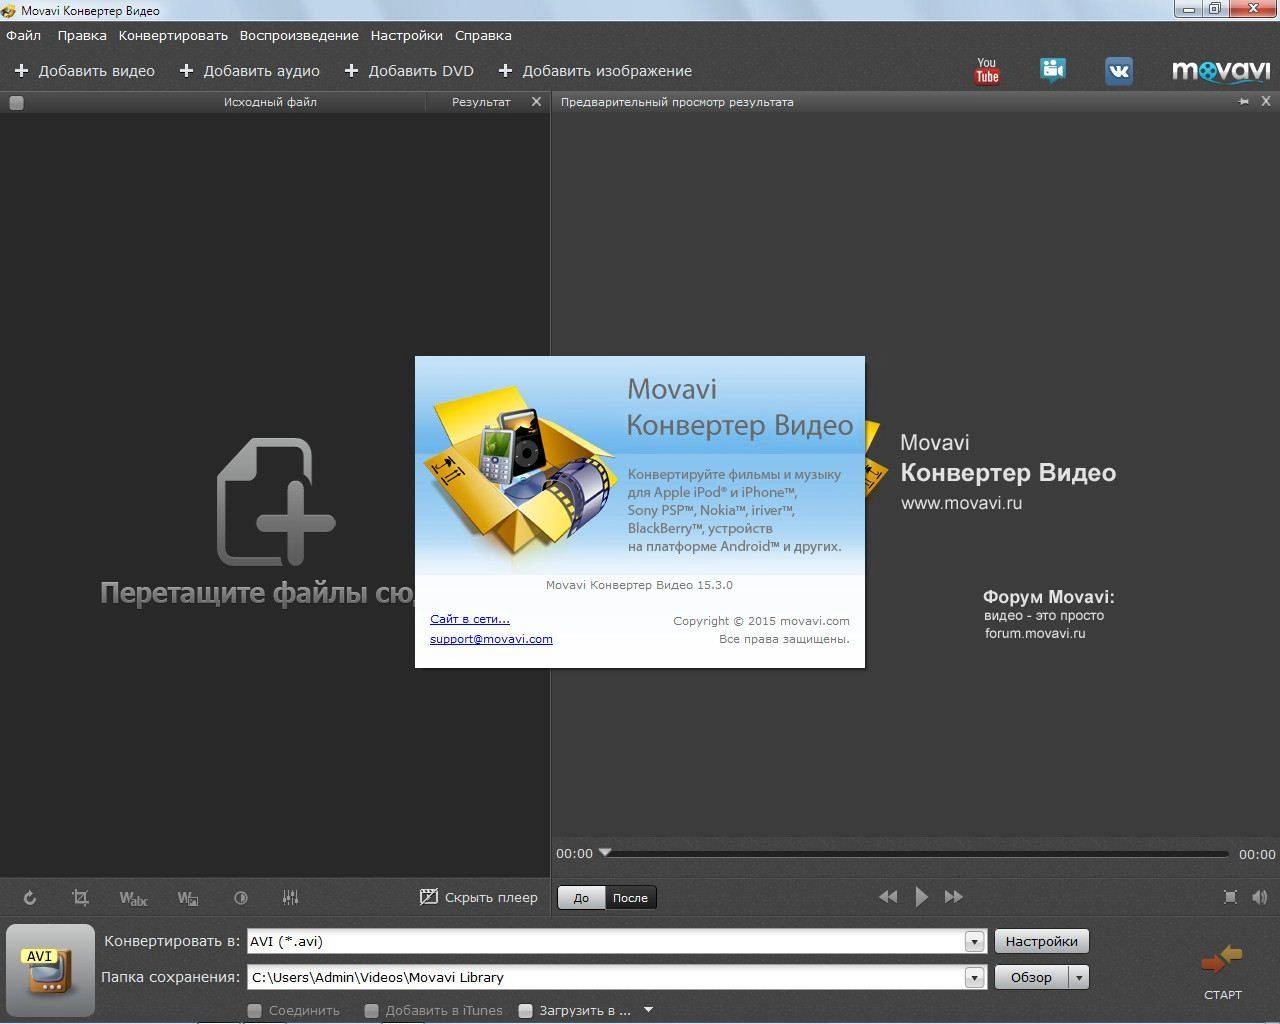This screenshot has height=1024, width=1280.
Task: Open the Обзор button dropdown arrow
Action: pos(1078,977)
